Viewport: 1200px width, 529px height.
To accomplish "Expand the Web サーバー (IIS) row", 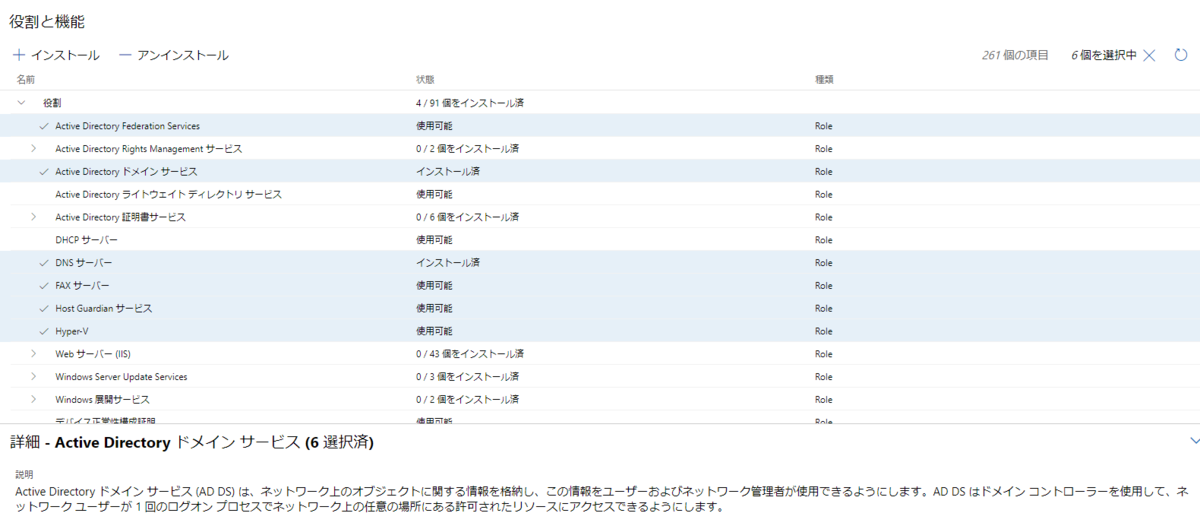I will point(34,353).
